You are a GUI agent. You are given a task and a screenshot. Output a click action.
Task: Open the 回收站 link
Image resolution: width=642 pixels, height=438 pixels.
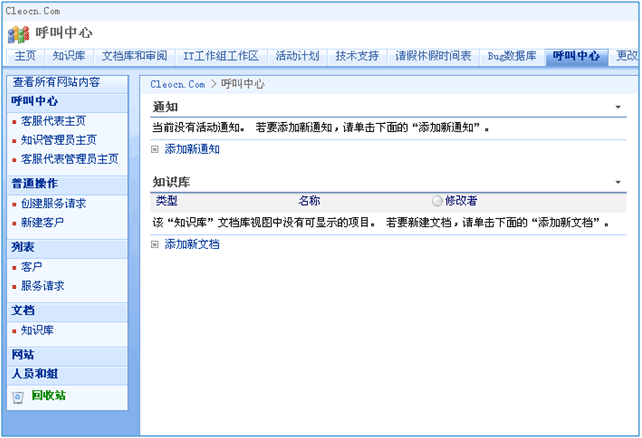pos(49,395)
